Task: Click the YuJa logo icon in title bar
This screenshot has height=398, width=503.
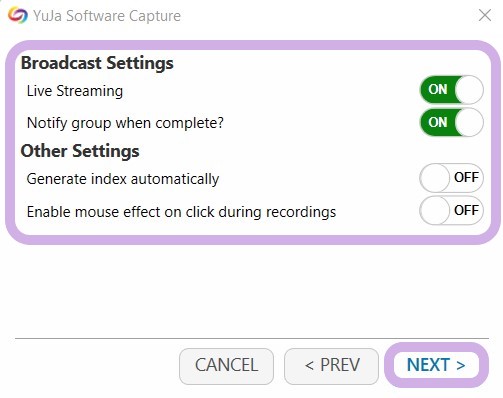Action: tap(18, 15)
